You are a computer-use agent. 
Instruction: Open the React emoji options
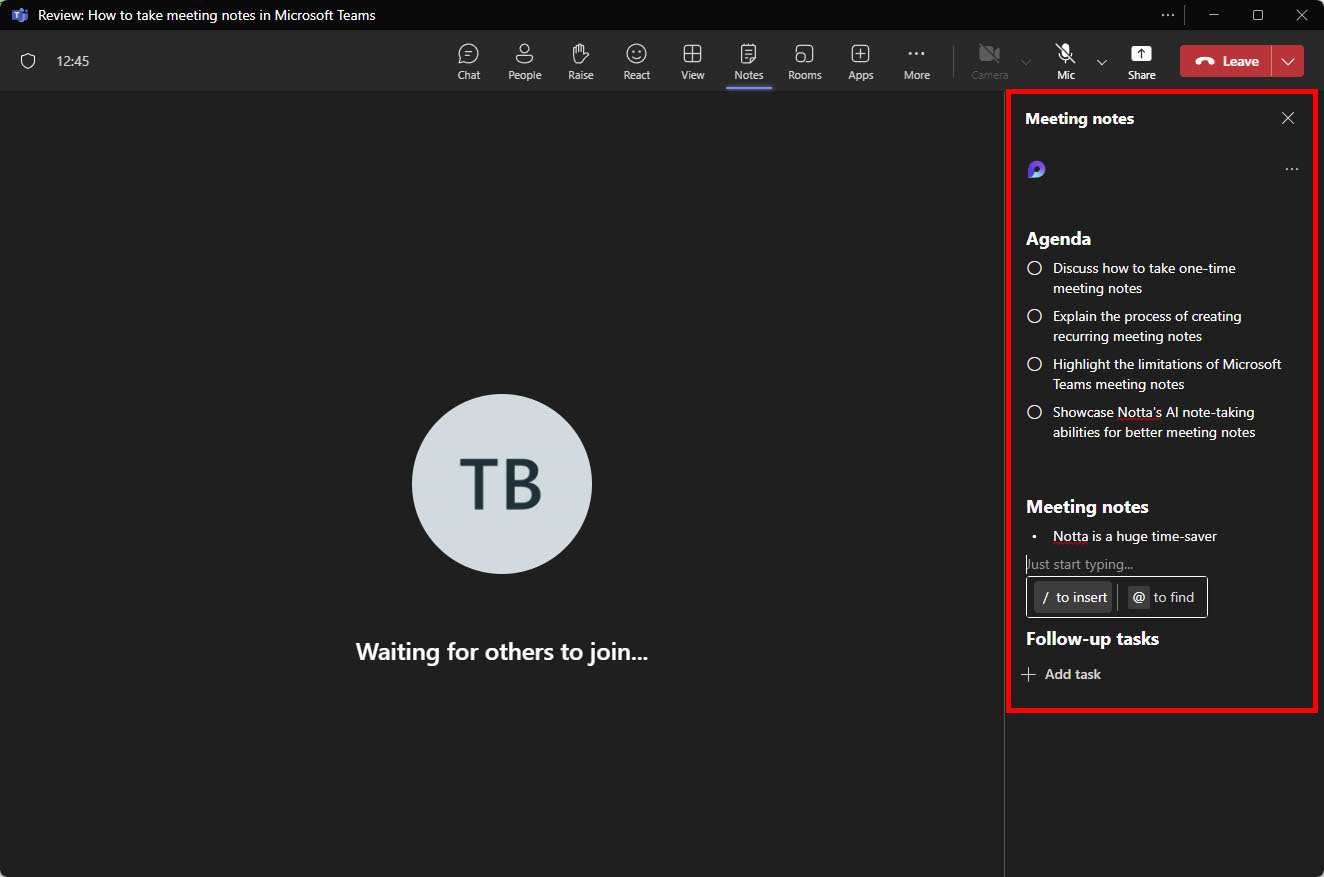click(637, 61)
